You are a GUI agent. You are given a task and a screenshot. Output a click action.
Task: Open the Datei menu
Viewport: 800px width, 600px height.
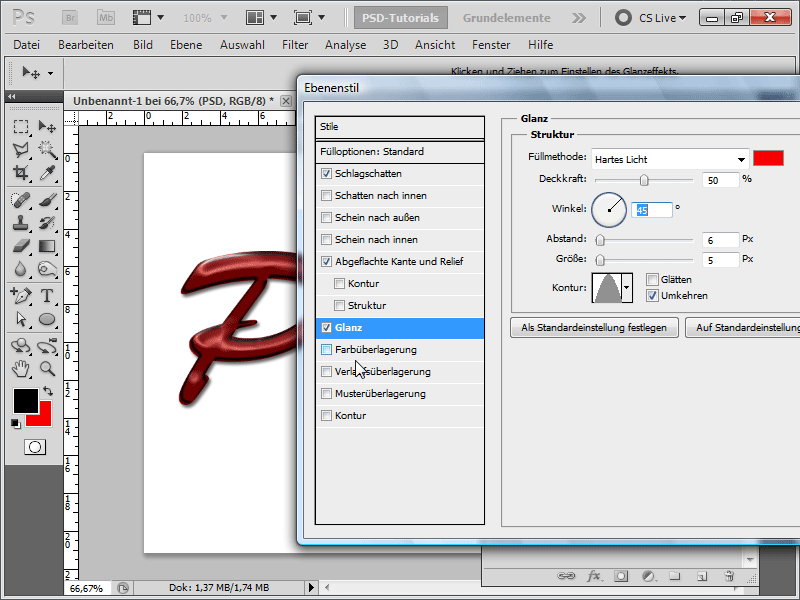click(27, 45)
